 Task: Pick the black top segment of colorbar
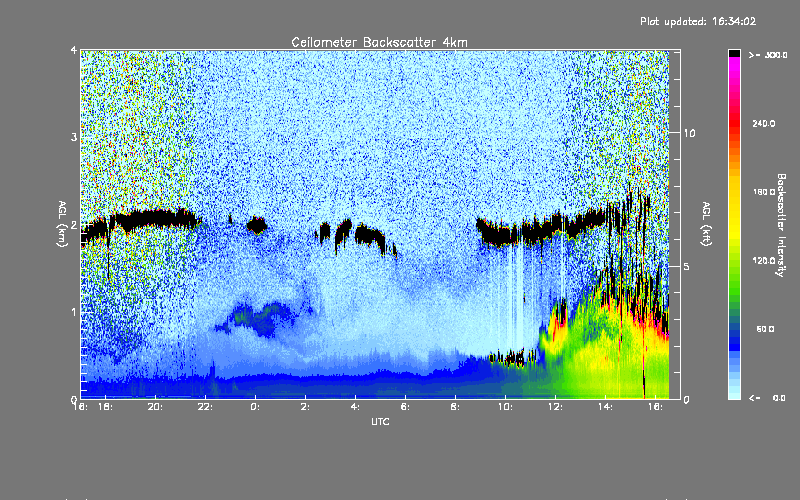click(734, 53)
